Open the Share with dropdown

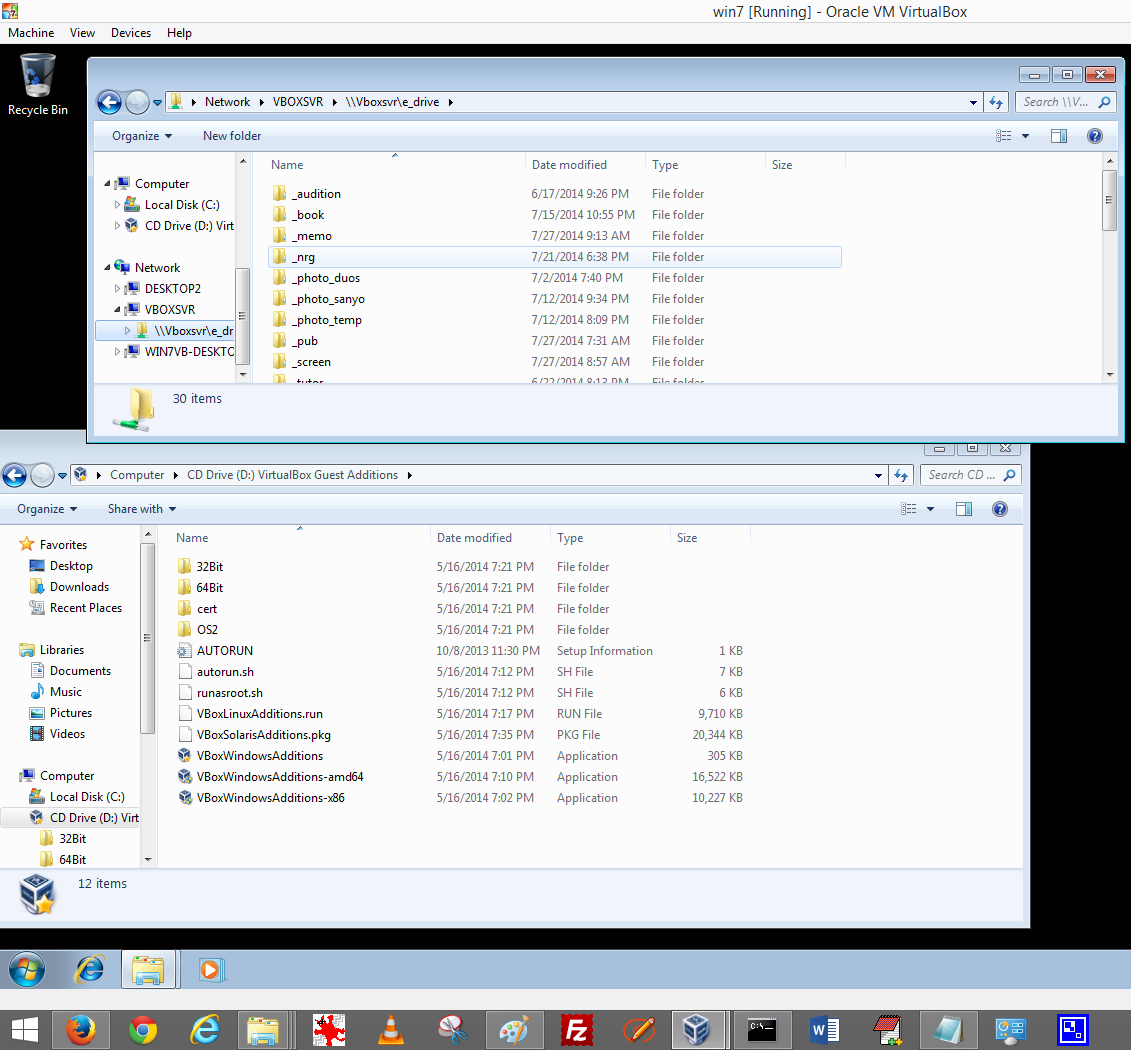point(141,509)
